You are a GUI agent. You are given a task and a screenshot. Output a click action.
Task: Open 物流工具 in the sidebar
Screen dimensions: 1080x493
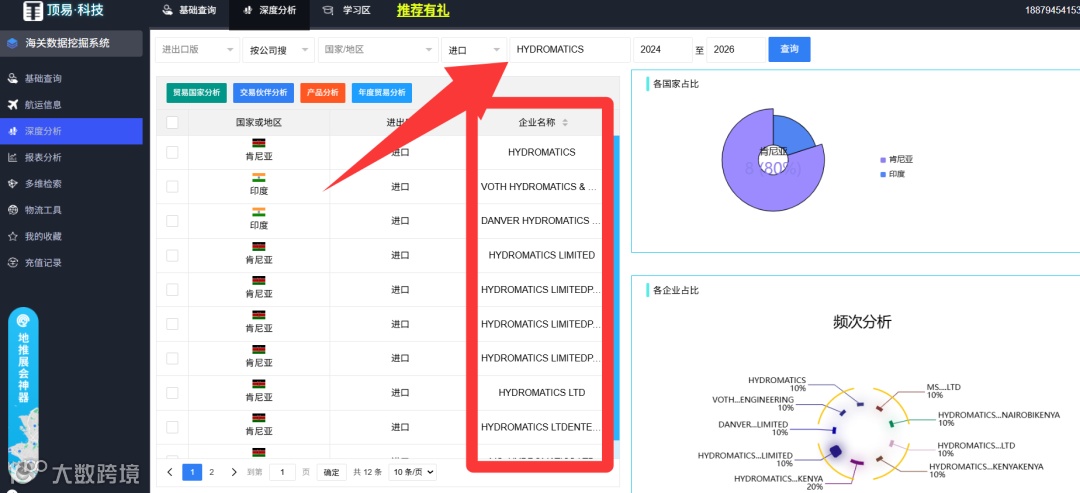(71, 210)
